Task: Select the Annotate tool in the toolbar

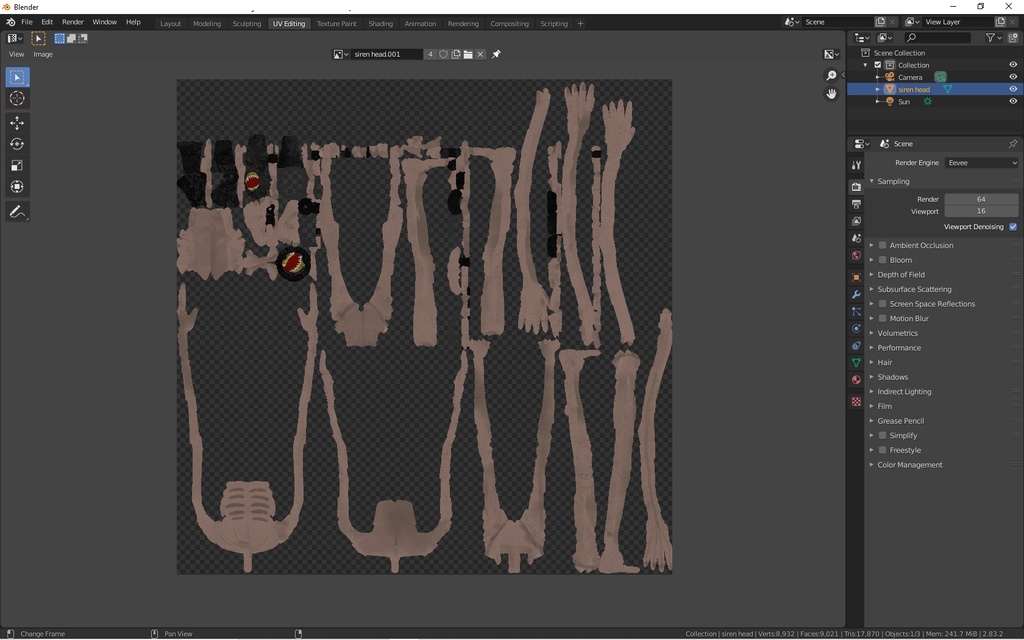Action: coord(17,212)
